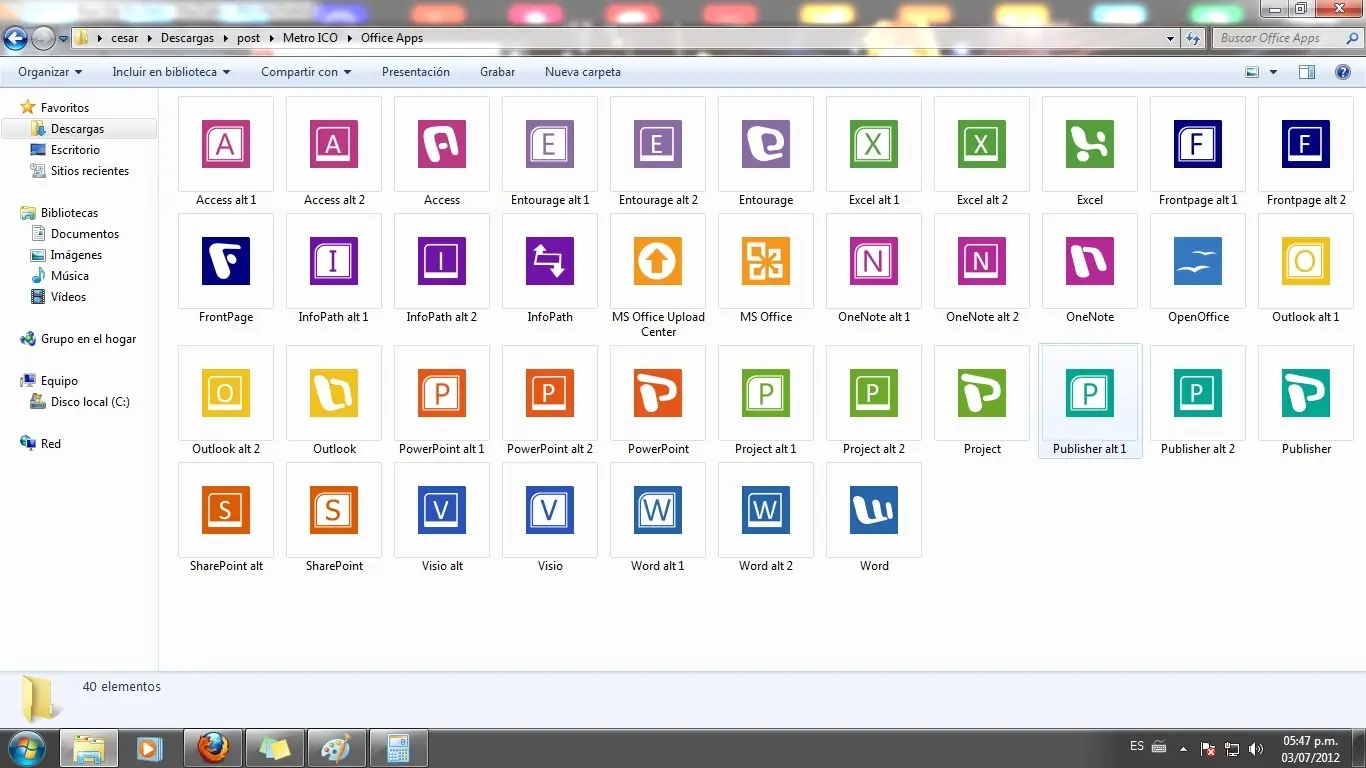Open the Compartir con menu
The height and width of the screenshot is (768, 1366).
[x=306, y=72]
